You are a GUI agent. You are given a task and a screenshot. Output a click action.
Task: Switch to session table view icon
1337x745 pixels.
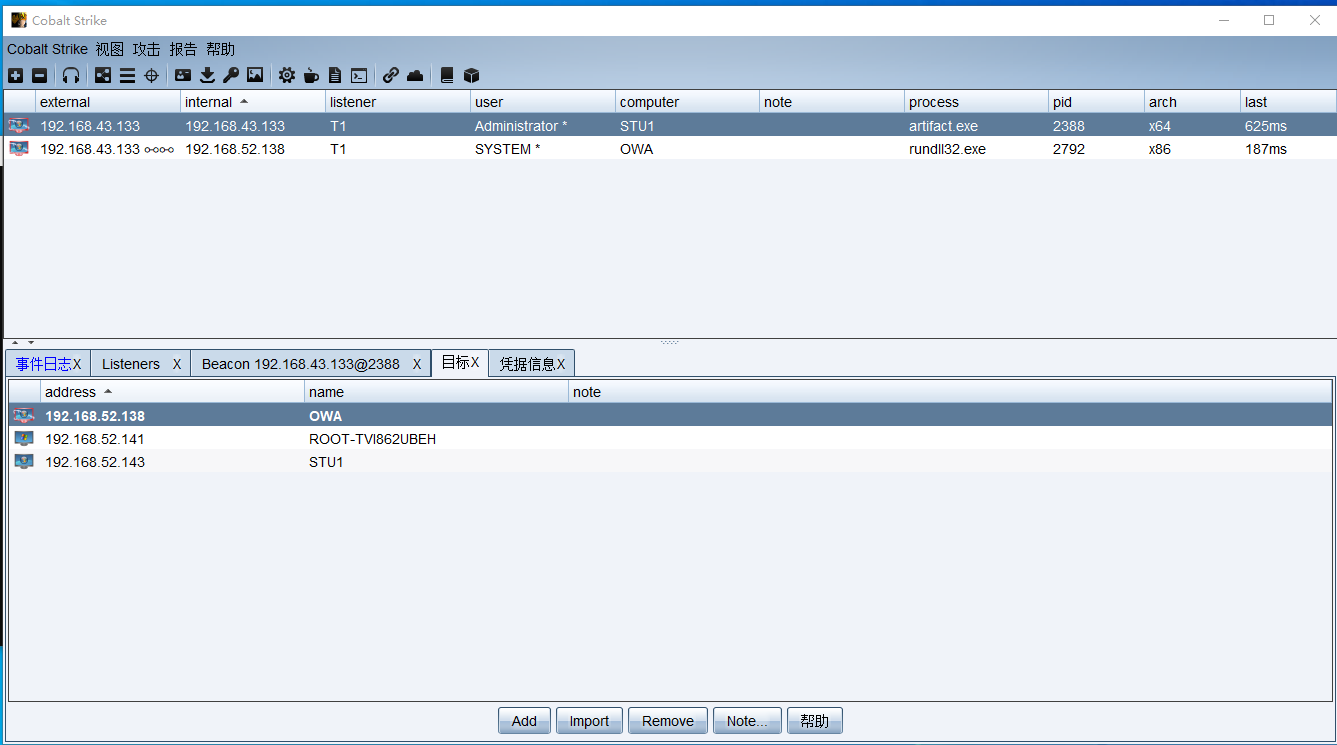coord(127,75)
